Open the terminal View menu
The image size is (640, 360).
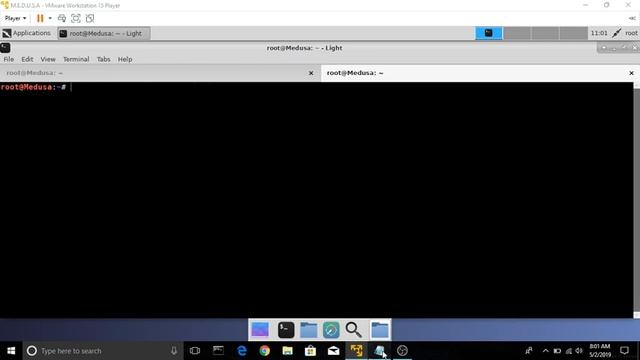[x=48, y=59]
